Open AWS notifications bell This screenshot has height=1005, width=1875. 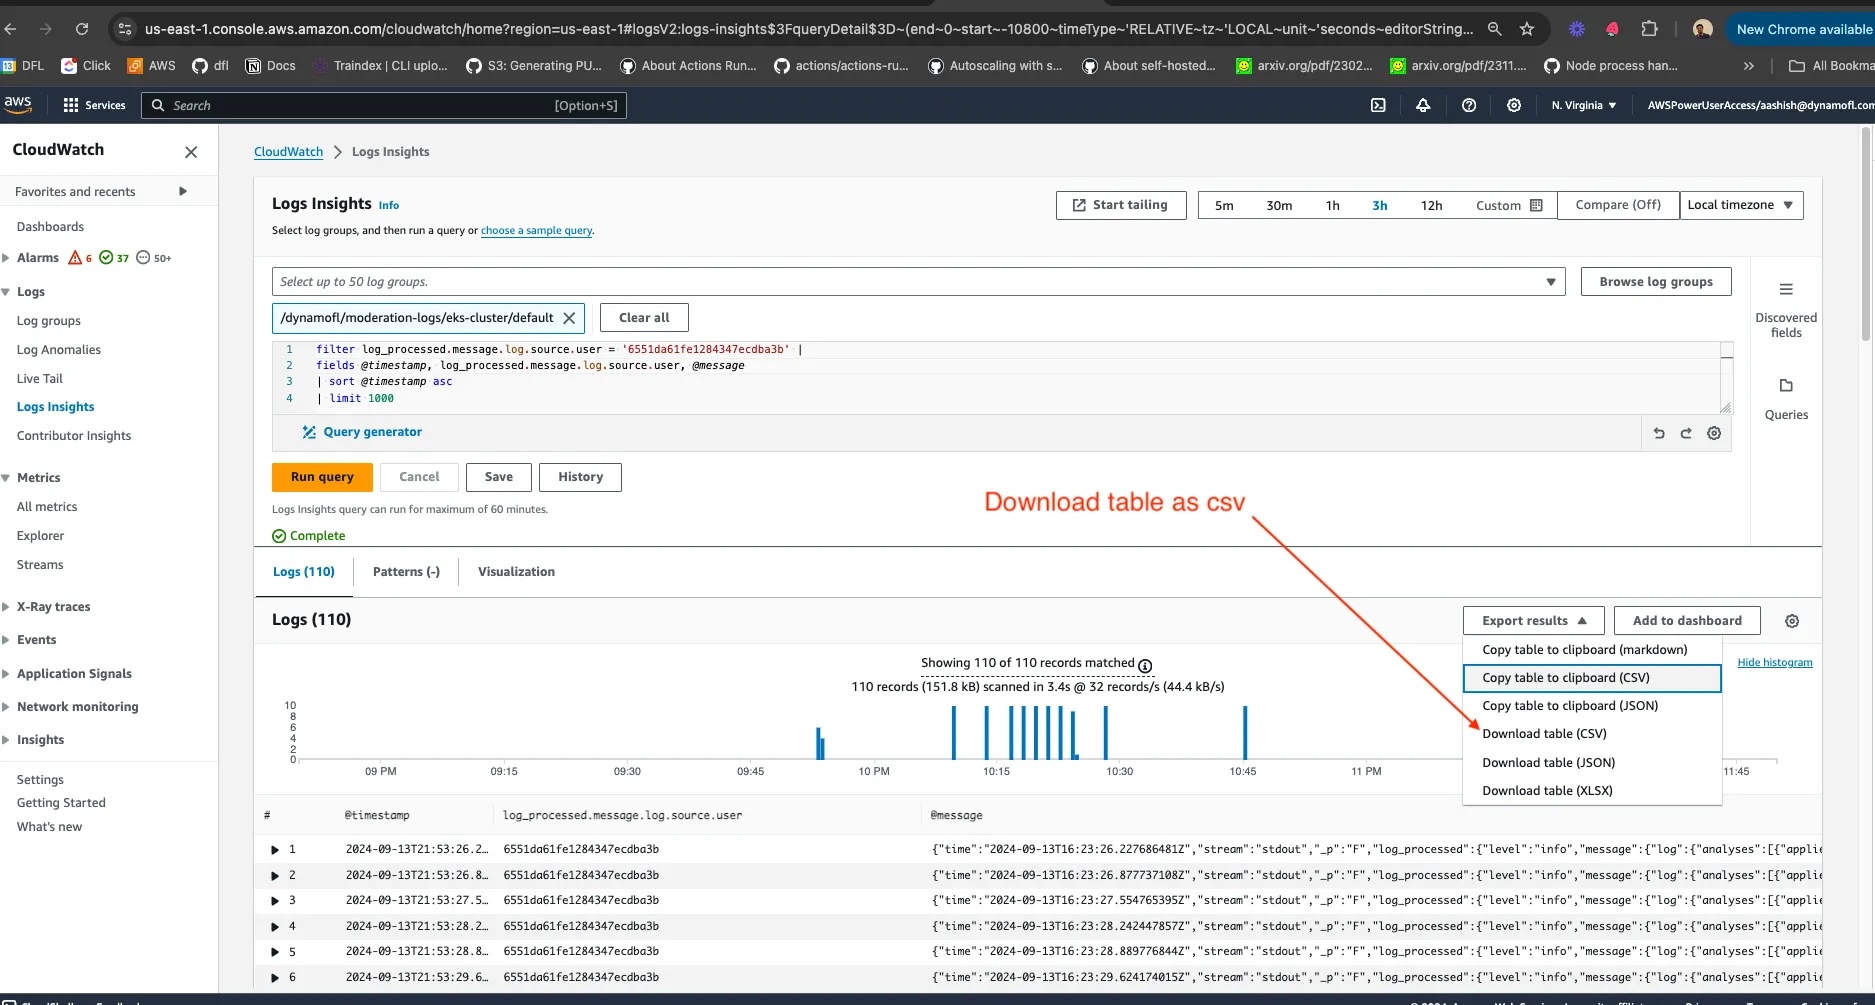pyautogui.click(x=1423, y=105)
